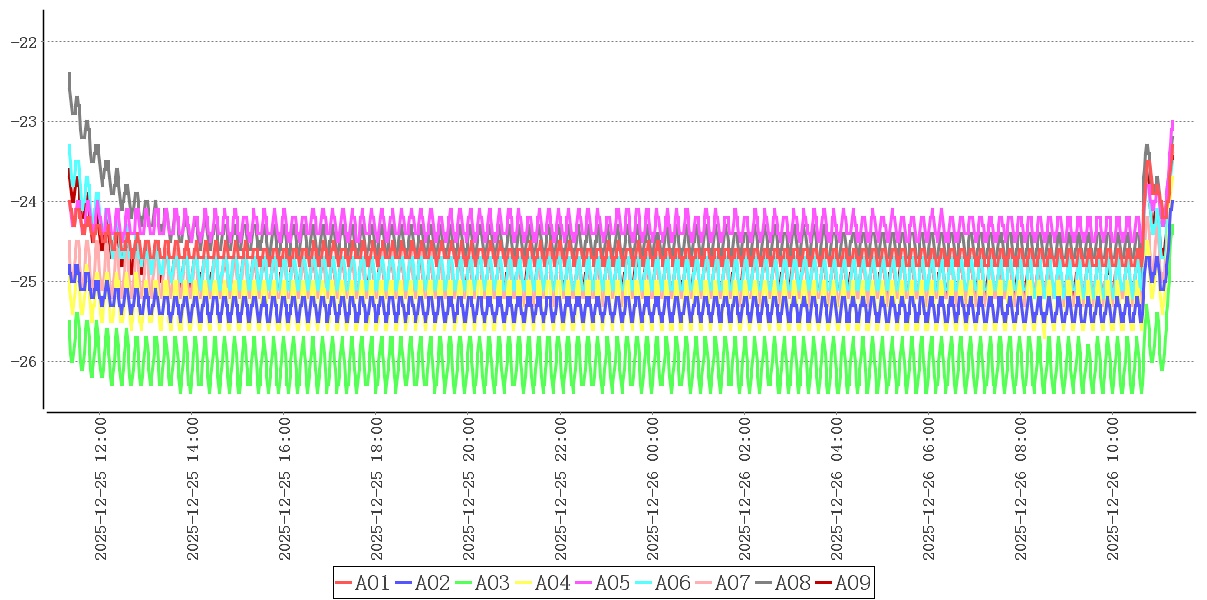Click the −24 y-axis value label

click(x=24, y=202)
